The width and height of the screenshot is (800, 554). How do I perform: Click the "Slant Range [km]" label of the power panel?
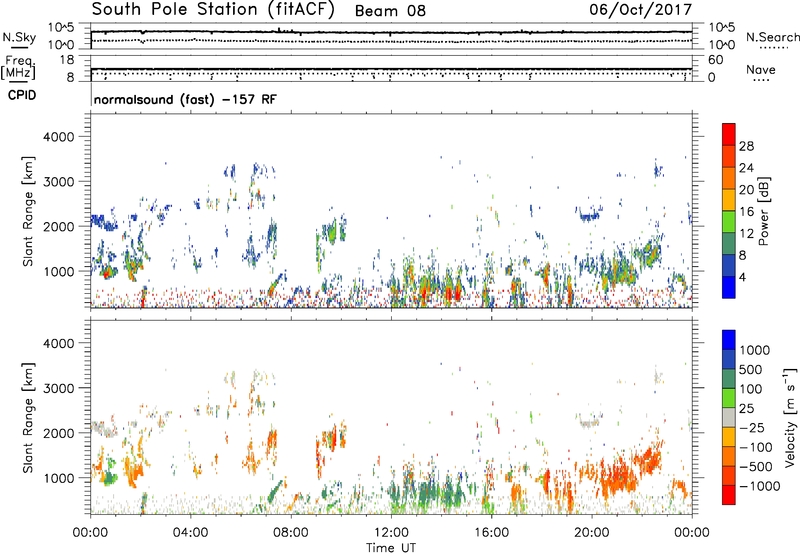coord(28,211)
